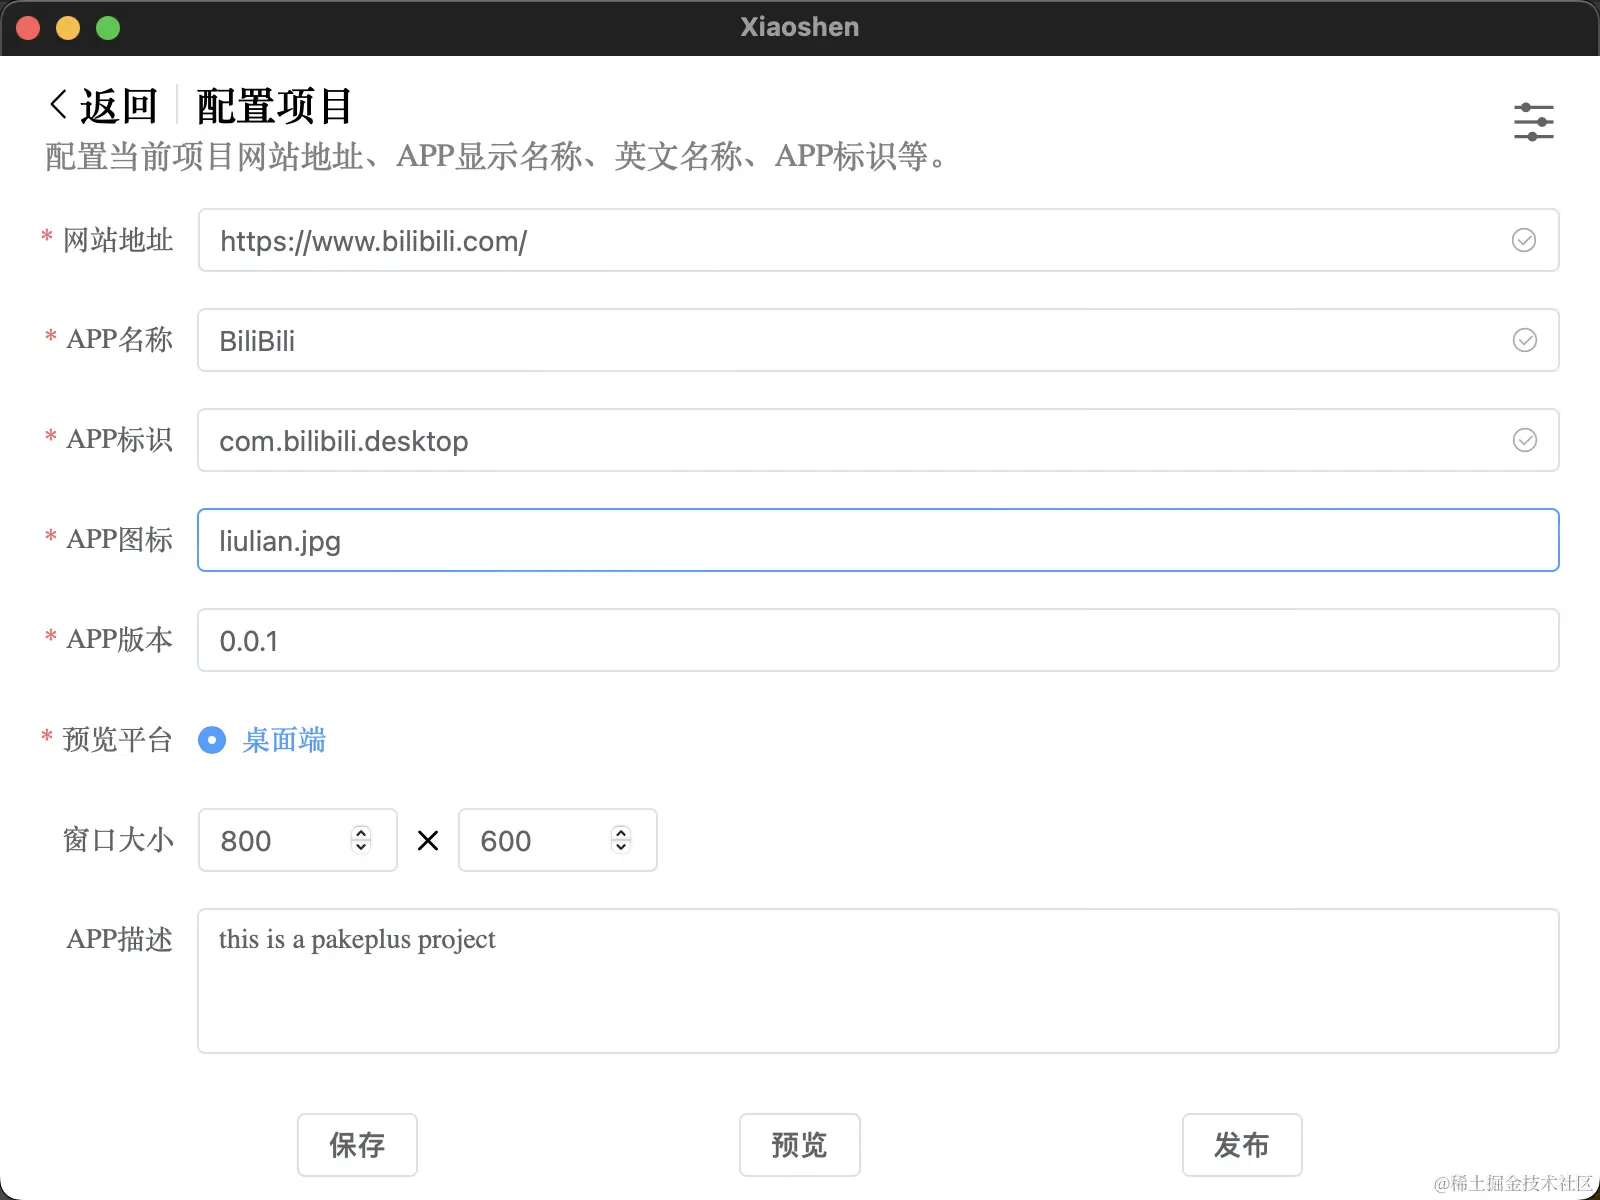Click the 配置项目 page title

click(274, 106)
